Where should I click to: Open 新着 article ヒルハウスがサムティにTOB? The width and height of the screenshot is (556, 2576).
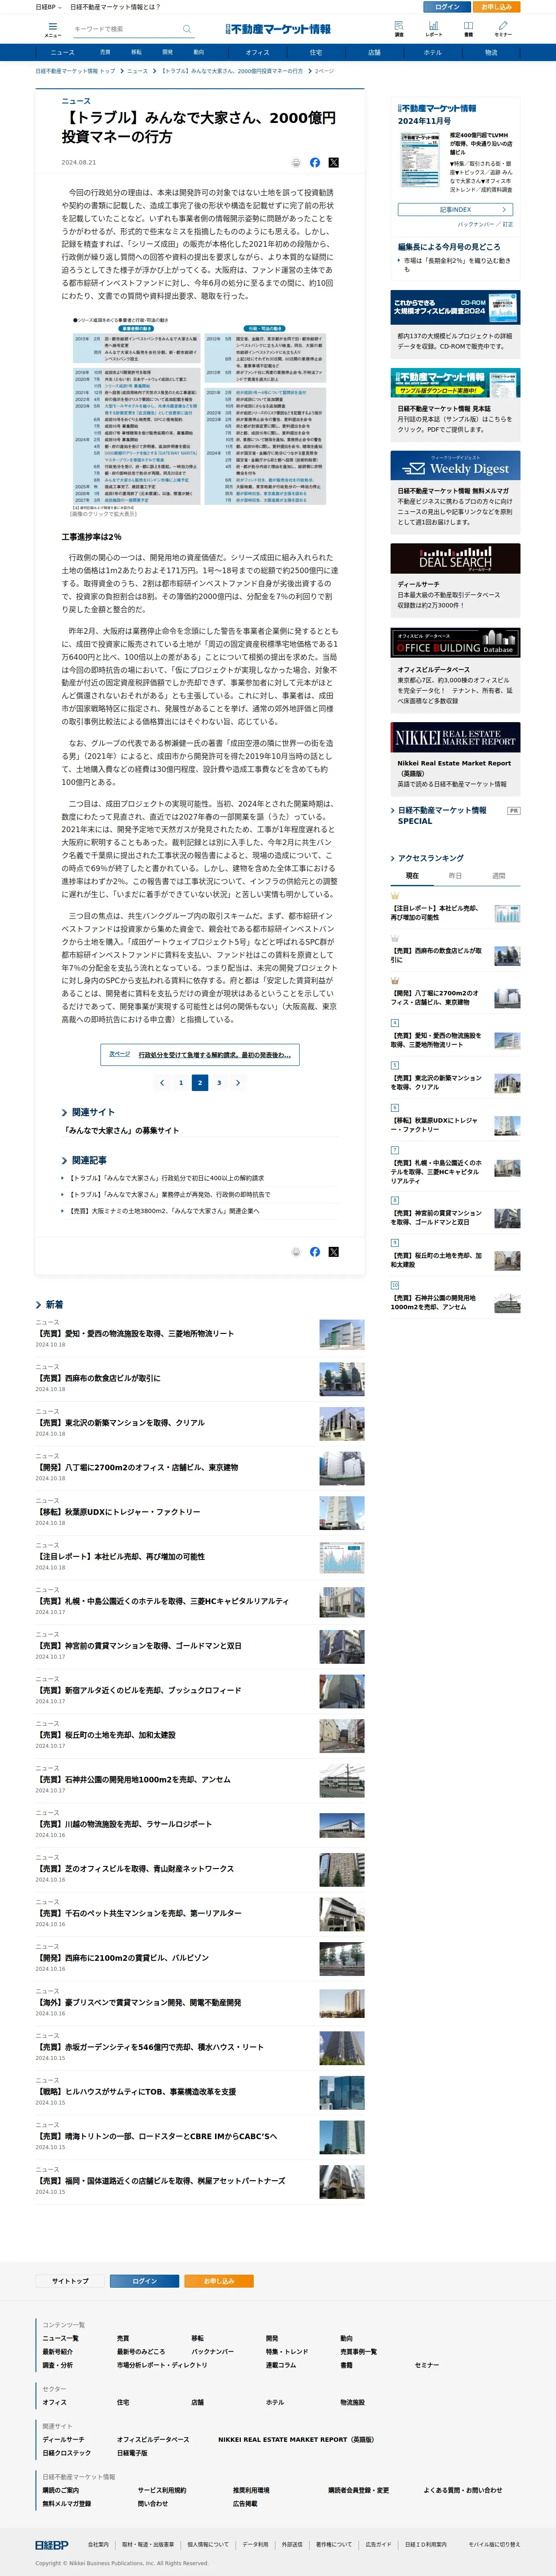pyautogui.click(x=137, y=2091)
